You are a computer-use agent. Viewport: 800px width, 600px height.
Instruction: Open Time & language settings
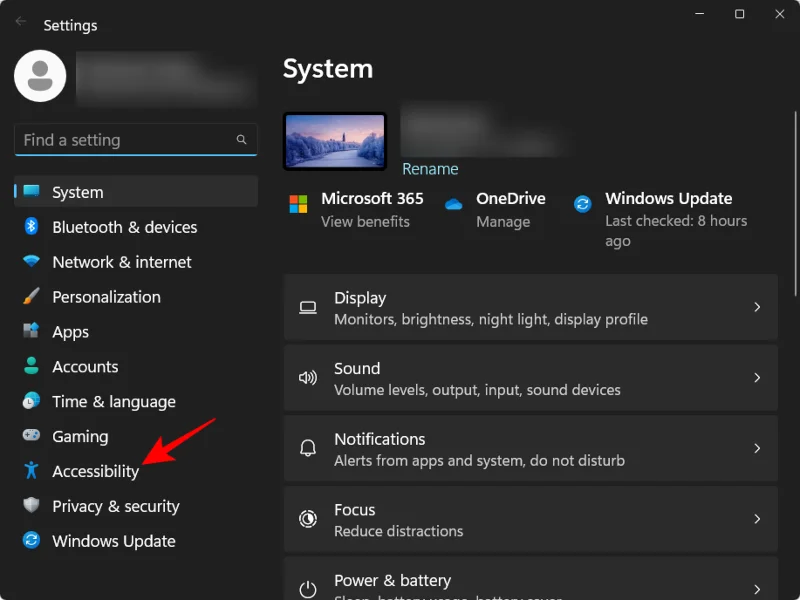[136, 401]
